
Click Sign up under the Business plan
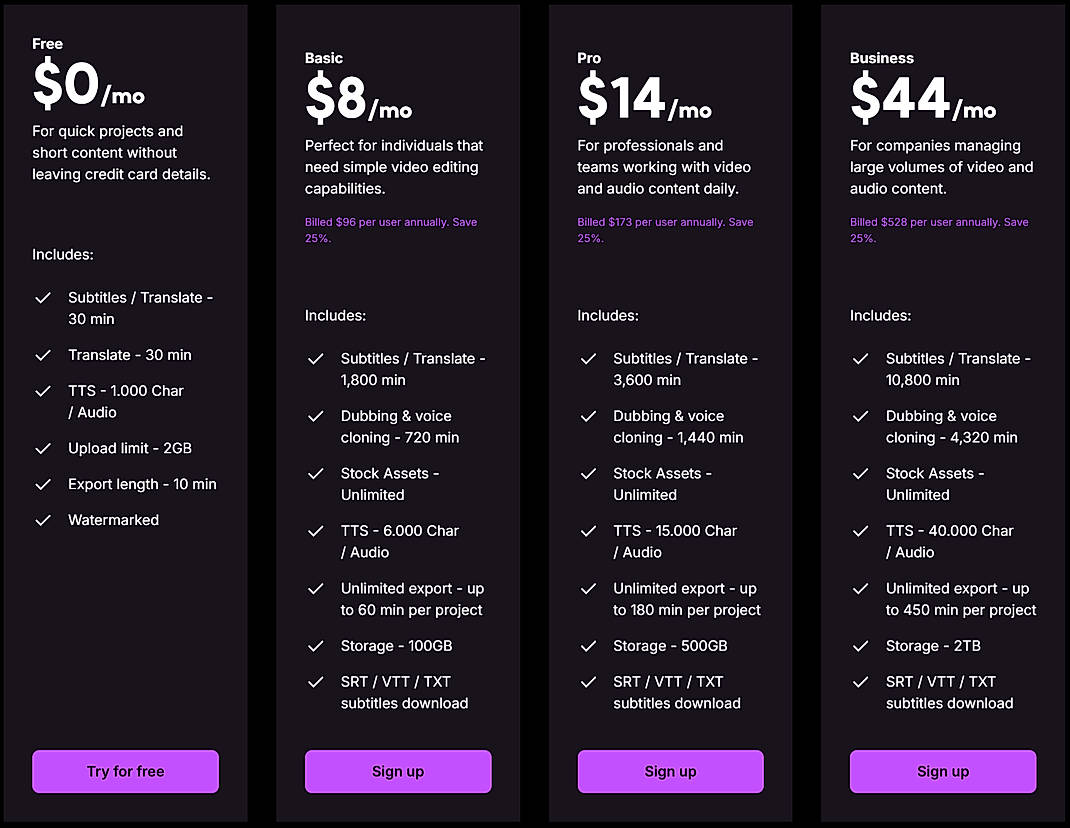942,771
